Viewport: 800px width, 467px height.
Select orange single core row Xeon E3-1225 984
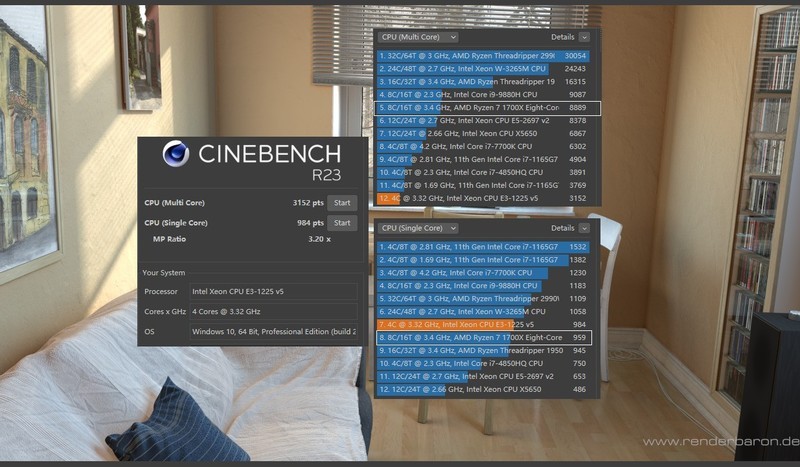(x=483, y=325)
